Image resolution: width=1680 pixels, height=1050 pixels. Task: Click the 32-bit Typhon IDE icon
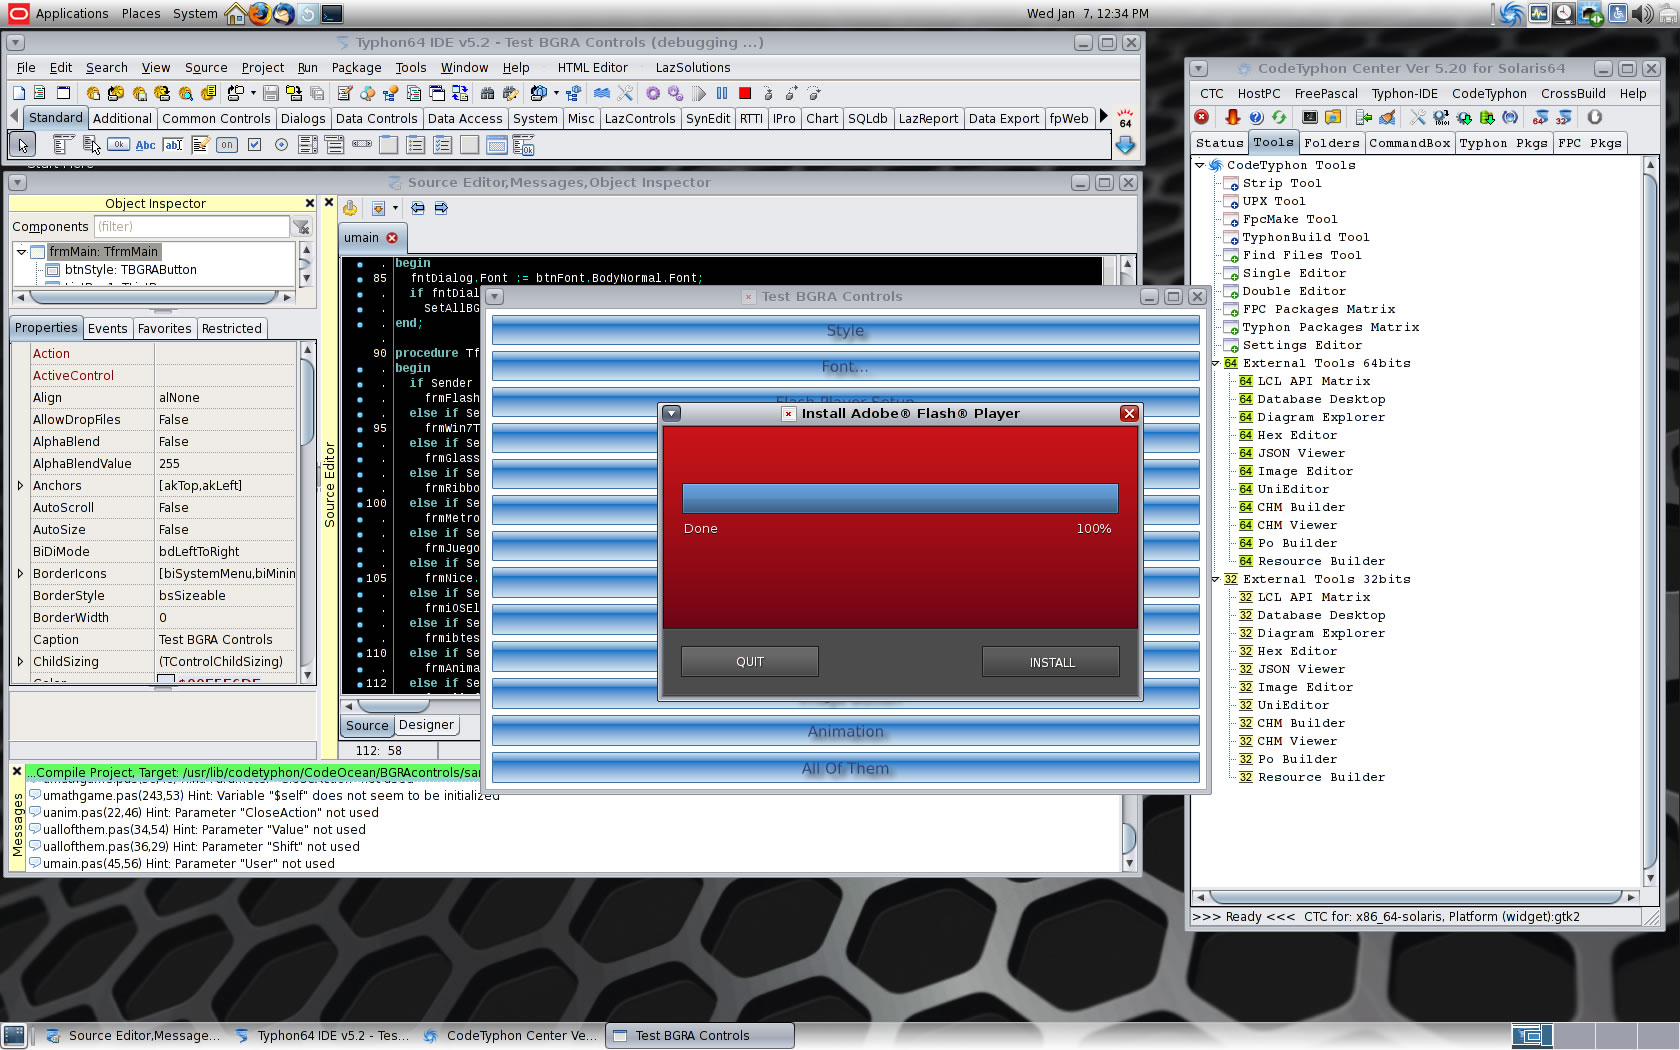1563,117
